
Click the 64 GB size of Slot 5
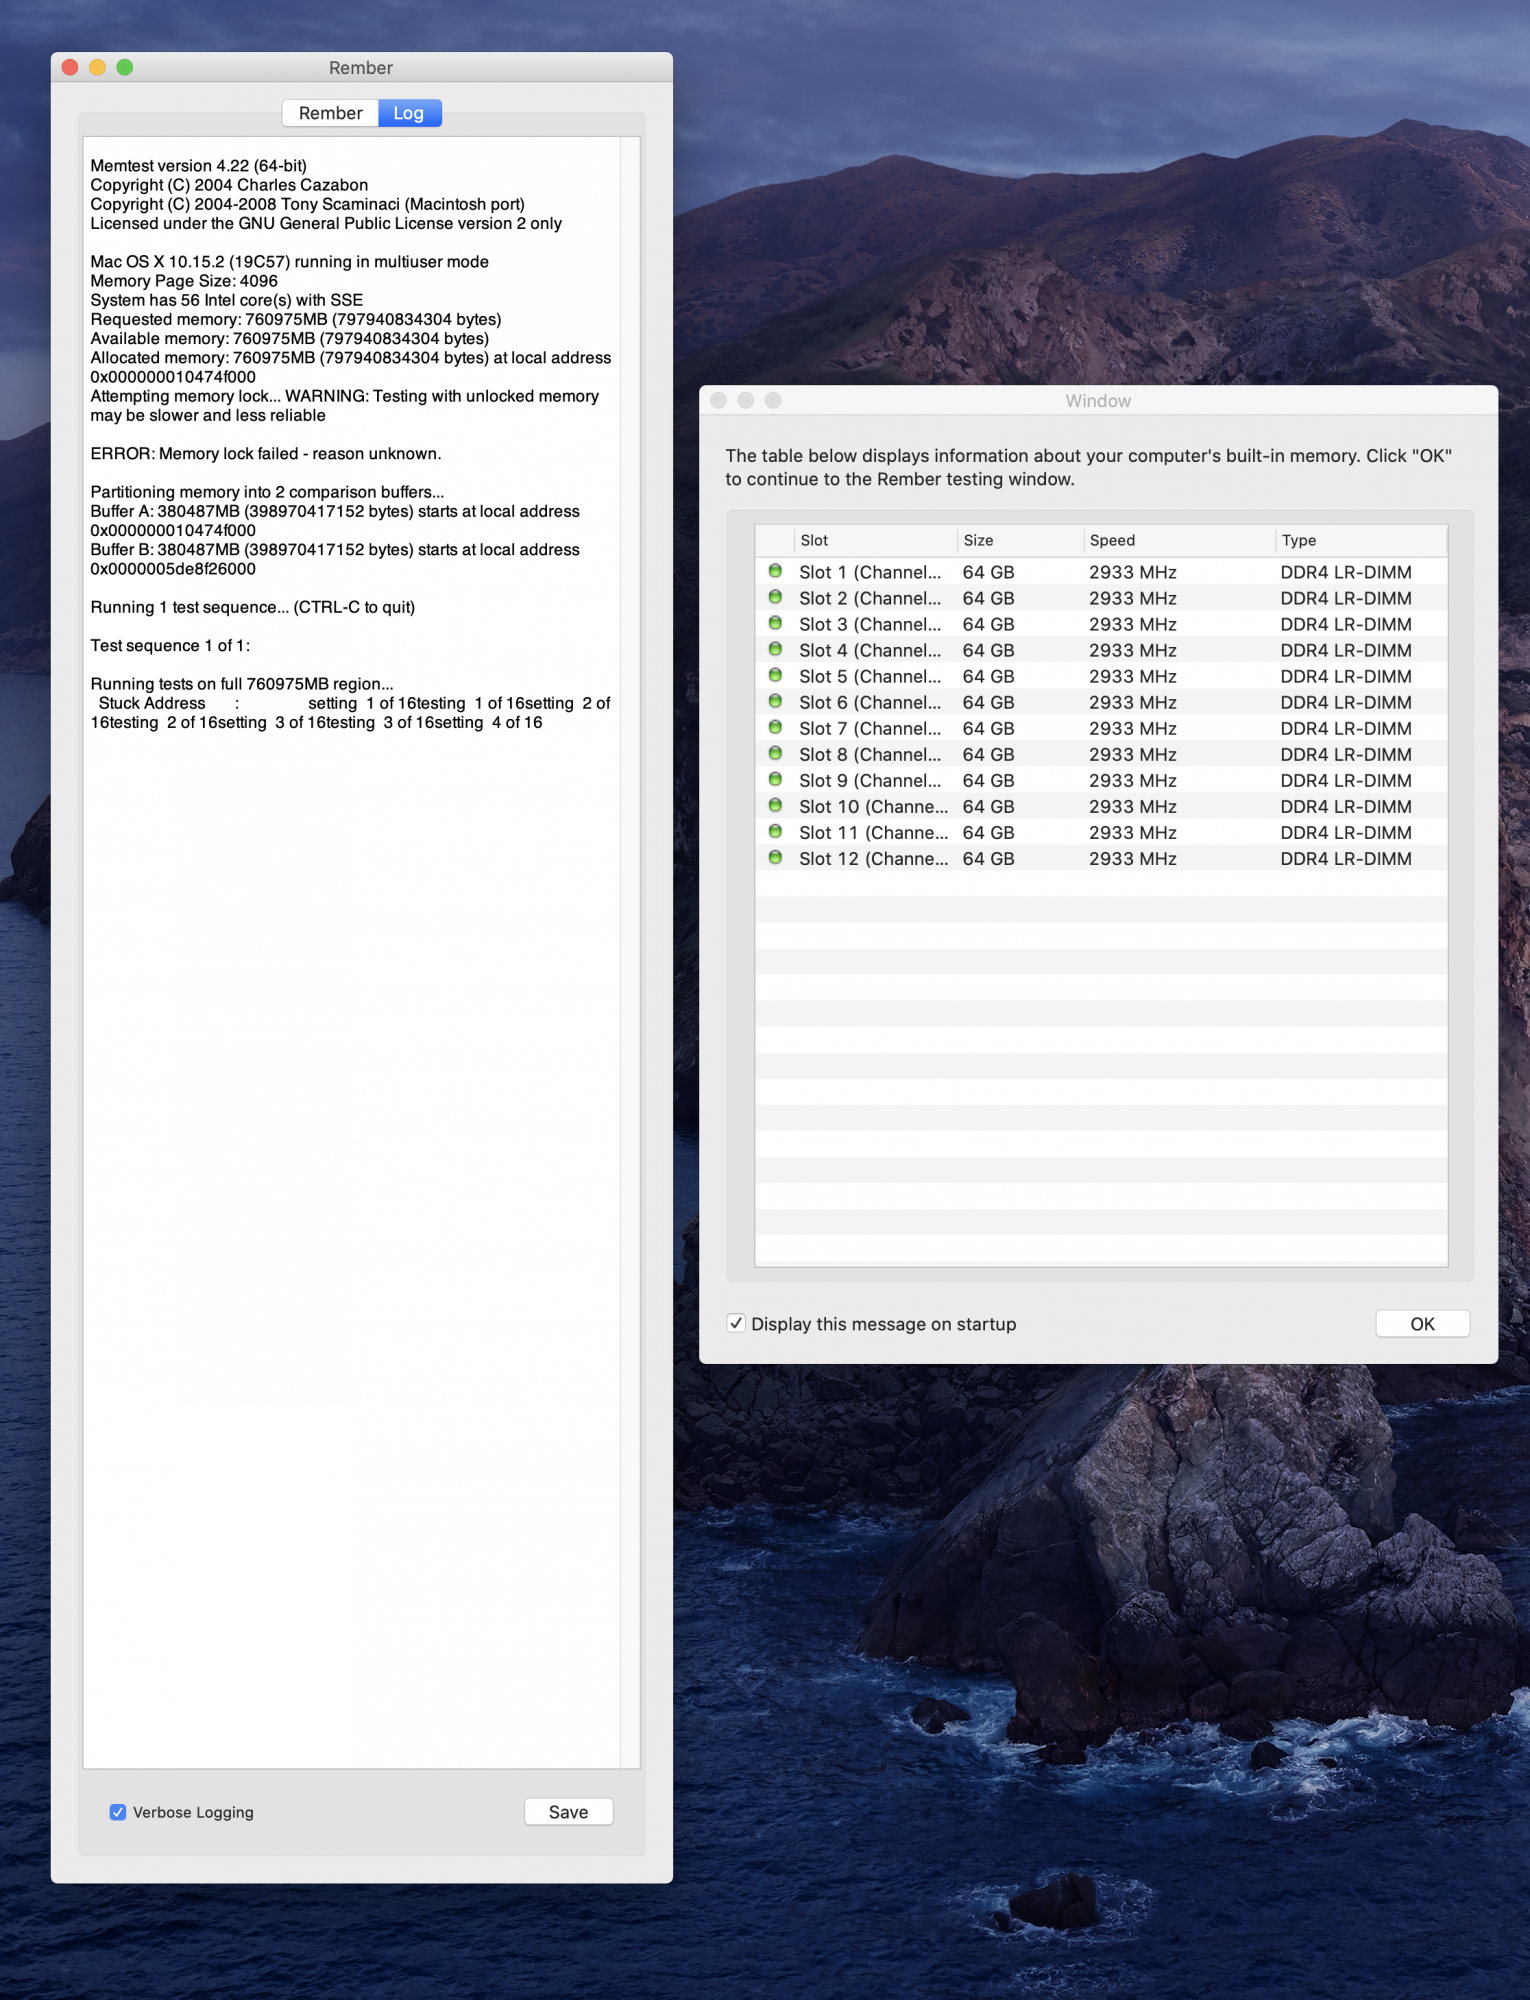click(988, 676)
